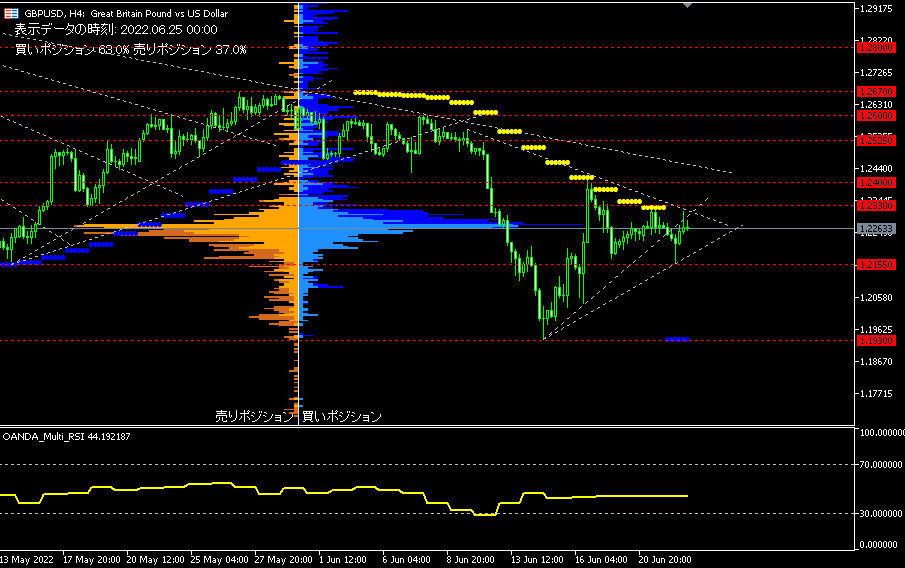Click the chart title 'GBPUSD, H4: Great Britain Pound vs US Dollar'

click(126, 13)
